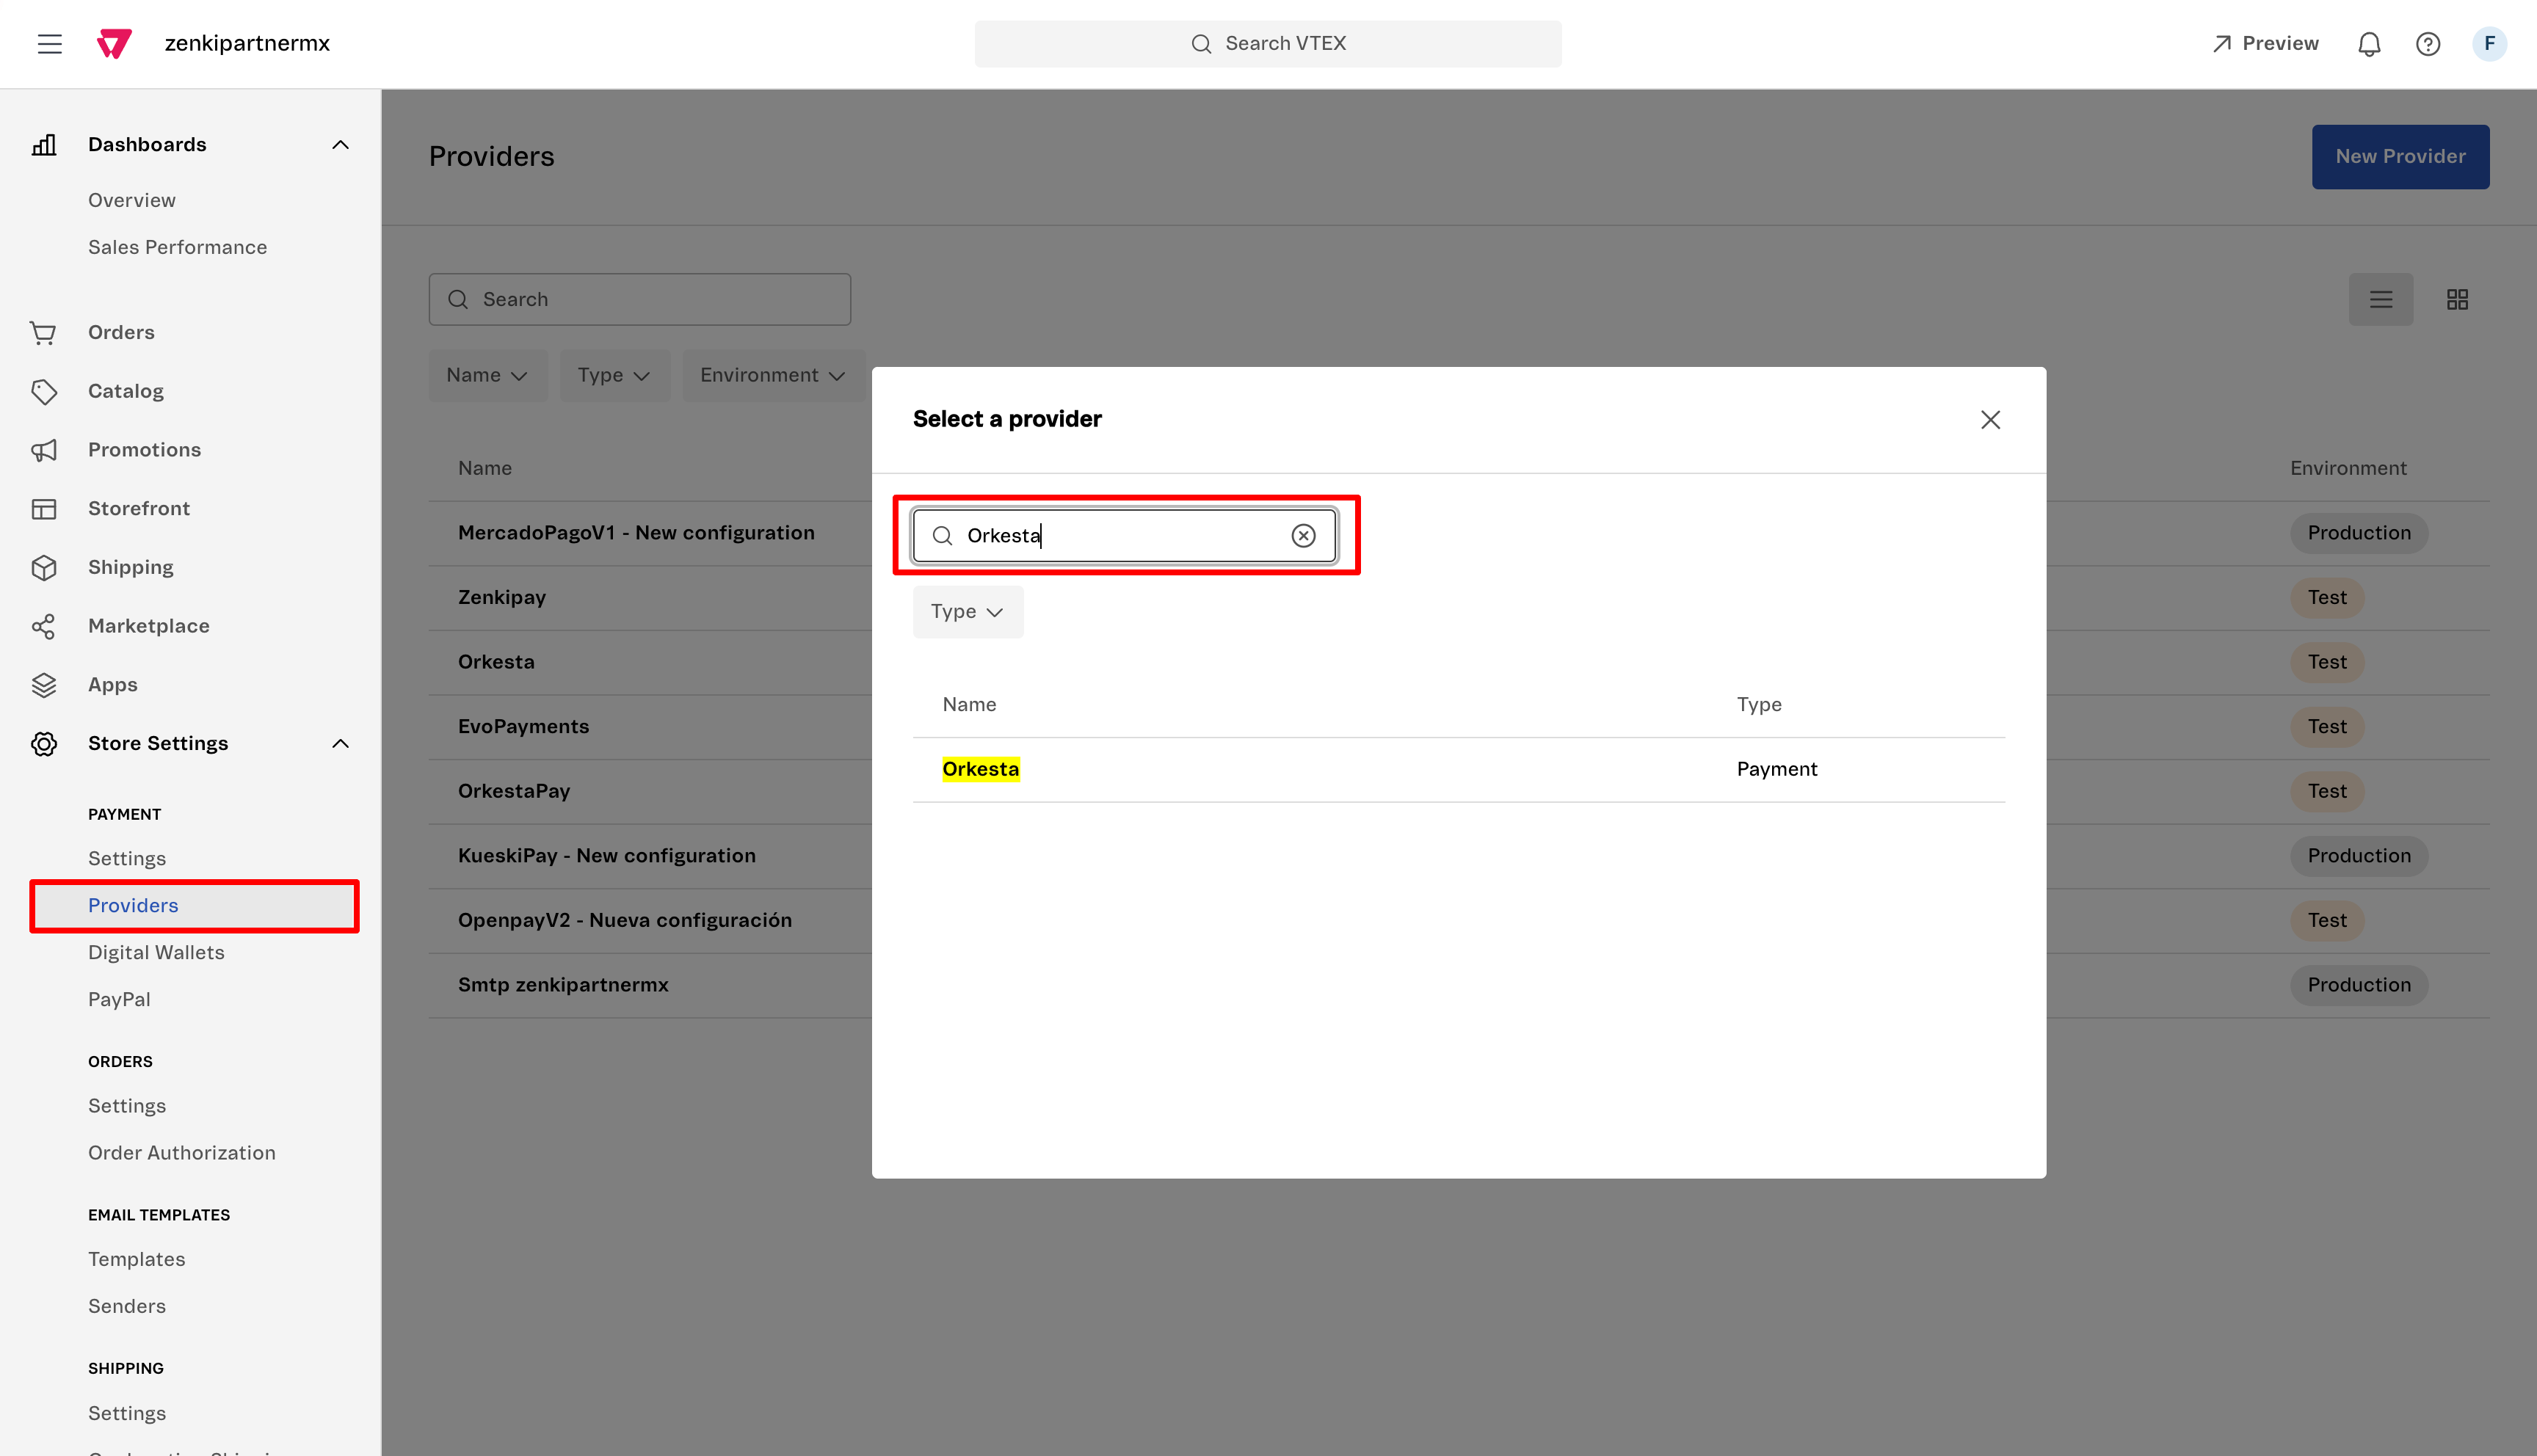This screenshot has width=2537, height=1456.
Task: Click the Store Settings gear icon
Action: (44, 744)
